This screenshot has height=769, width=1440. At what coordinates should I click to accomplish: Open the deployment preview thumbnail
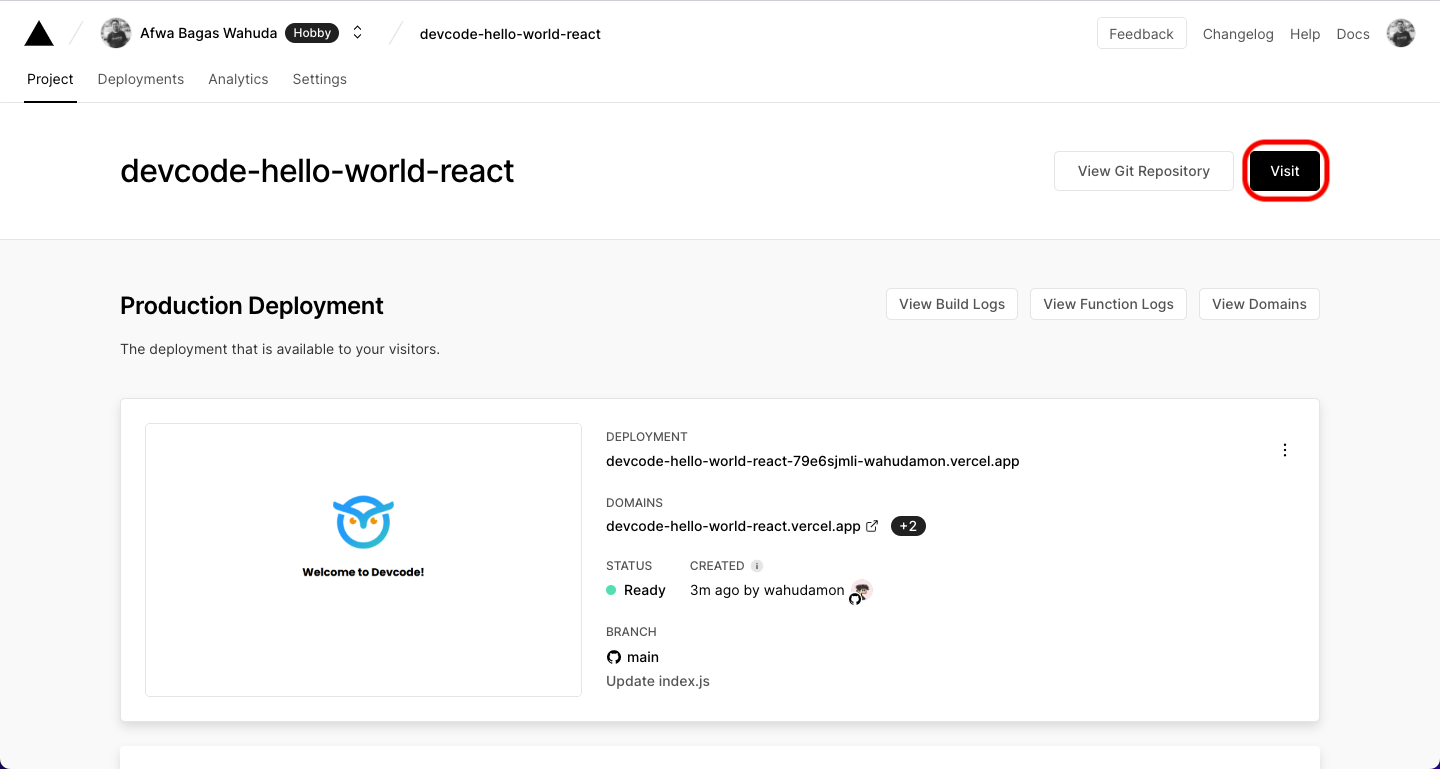(x=363, y=560)
